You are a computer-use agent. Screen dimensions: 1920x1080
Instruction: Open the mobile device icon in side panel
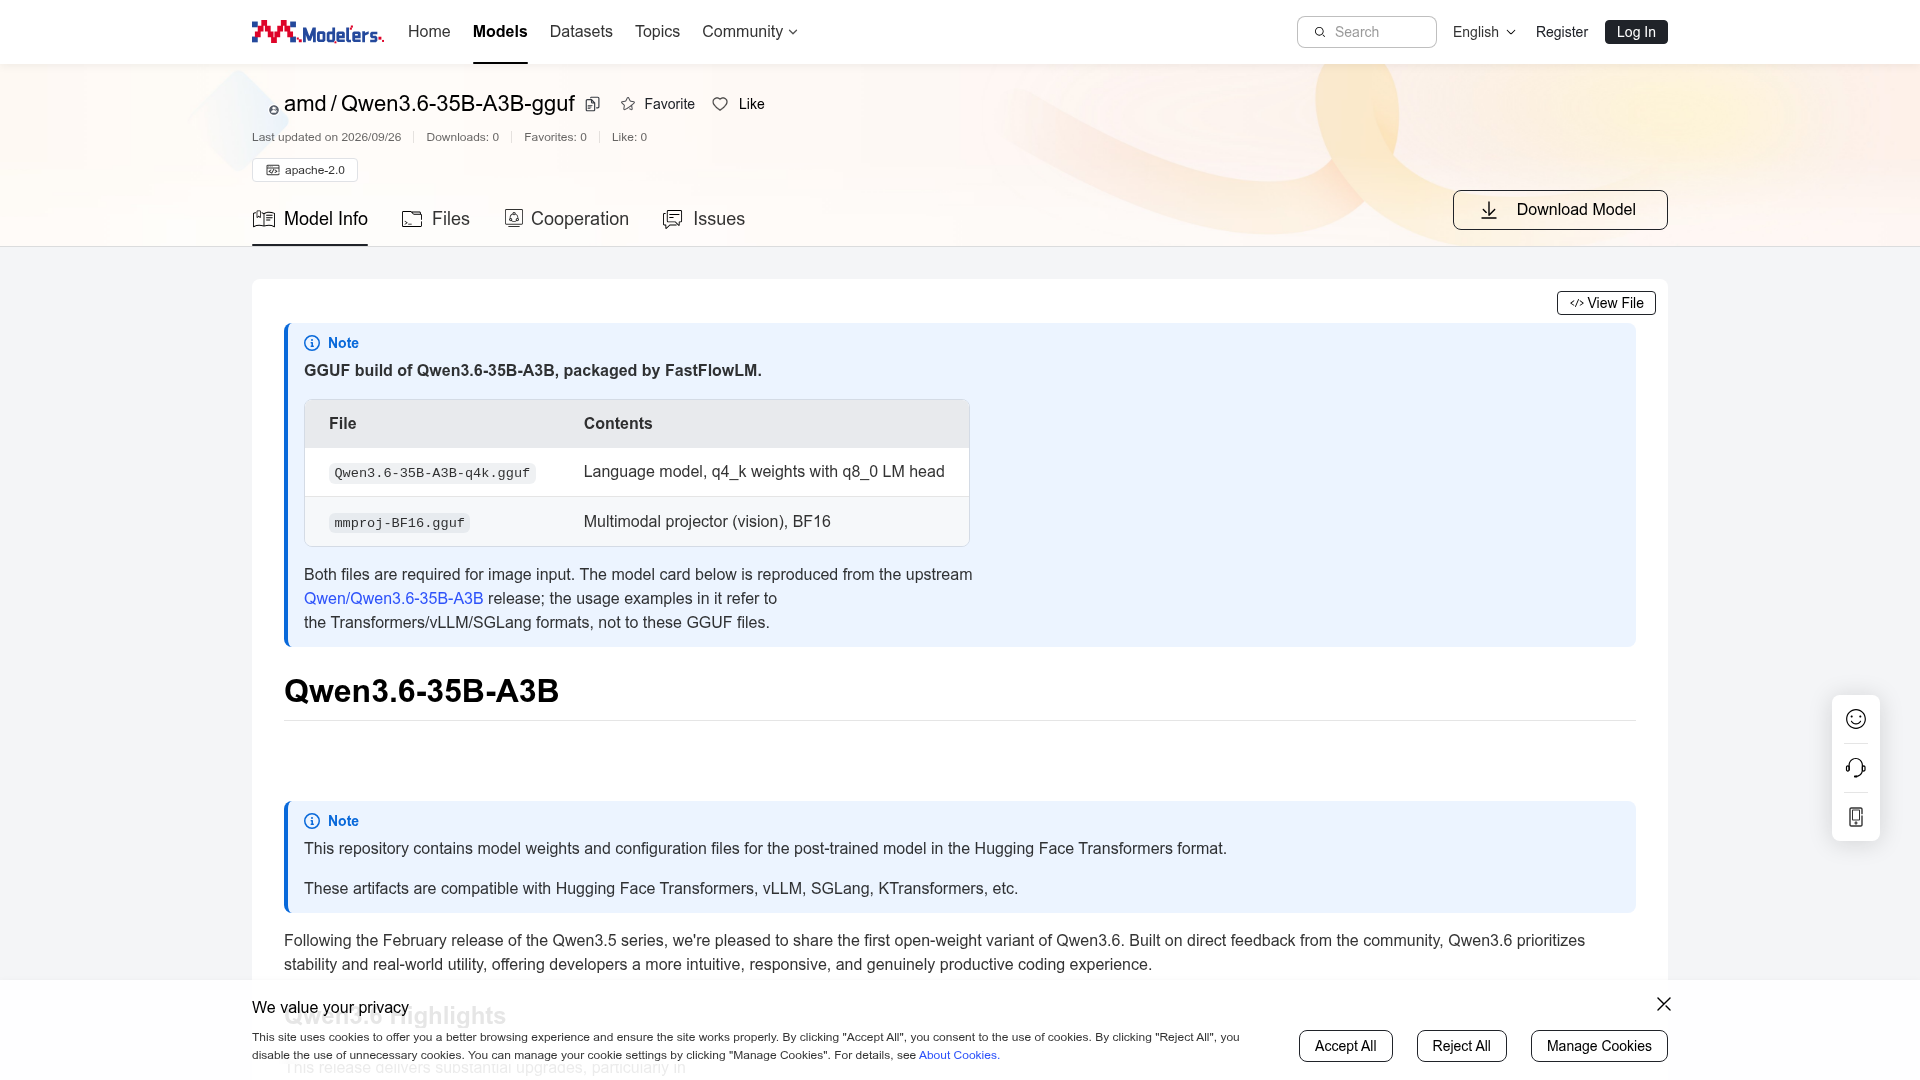pos(1856,817)
